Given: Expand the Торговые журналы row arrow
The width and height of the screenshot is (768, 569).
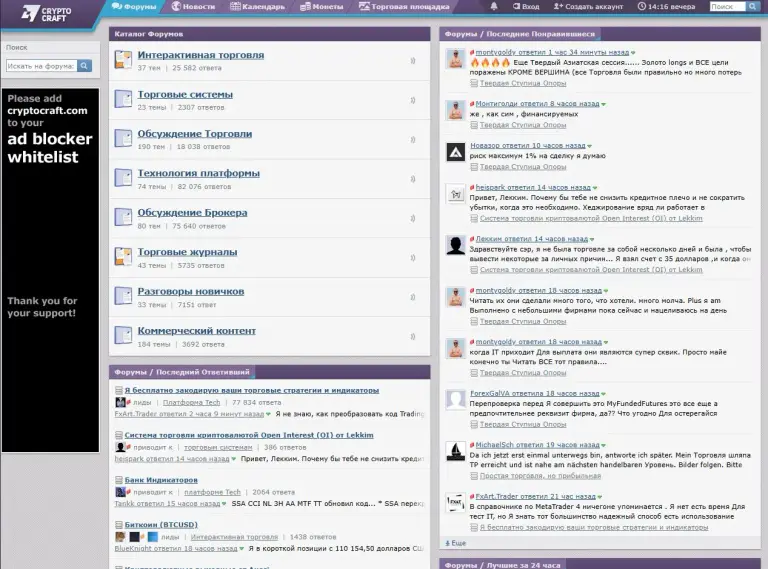Looking at the screenshot, I should tap(413, 258).
